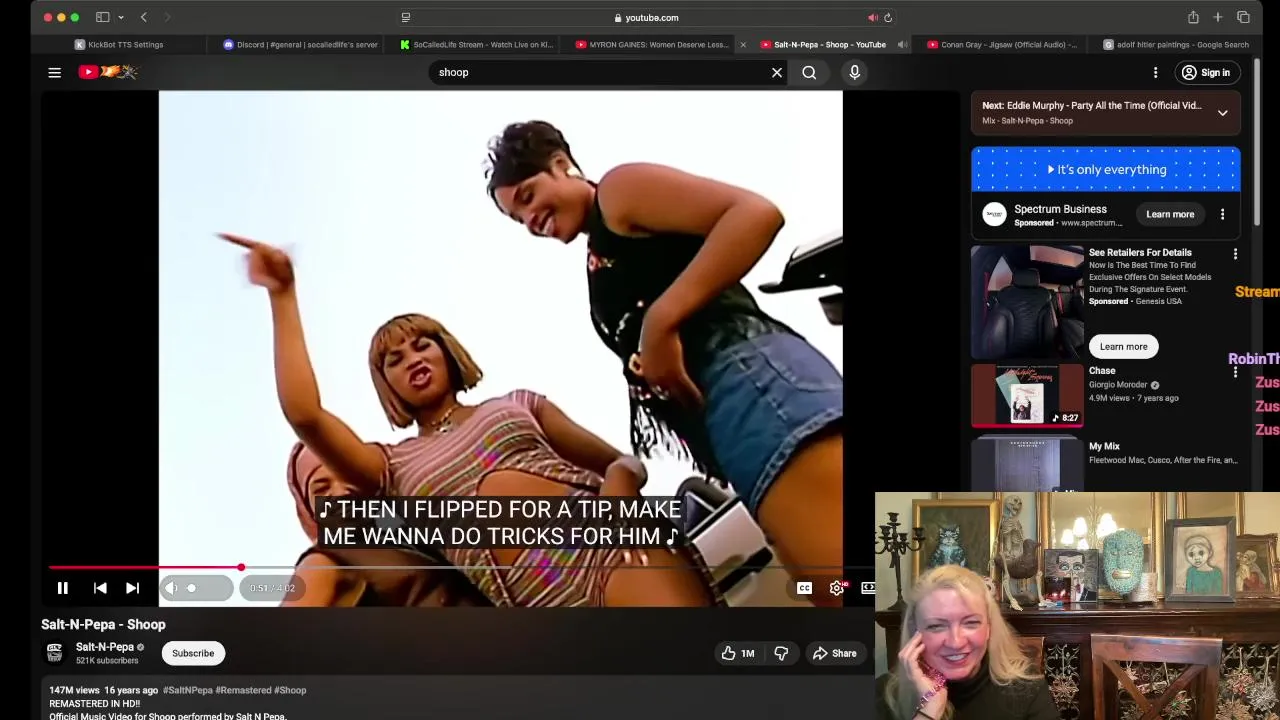Like the video with the thumbs up
The height and width of the screenshot is (720, 1280).
tap(737, 653)
